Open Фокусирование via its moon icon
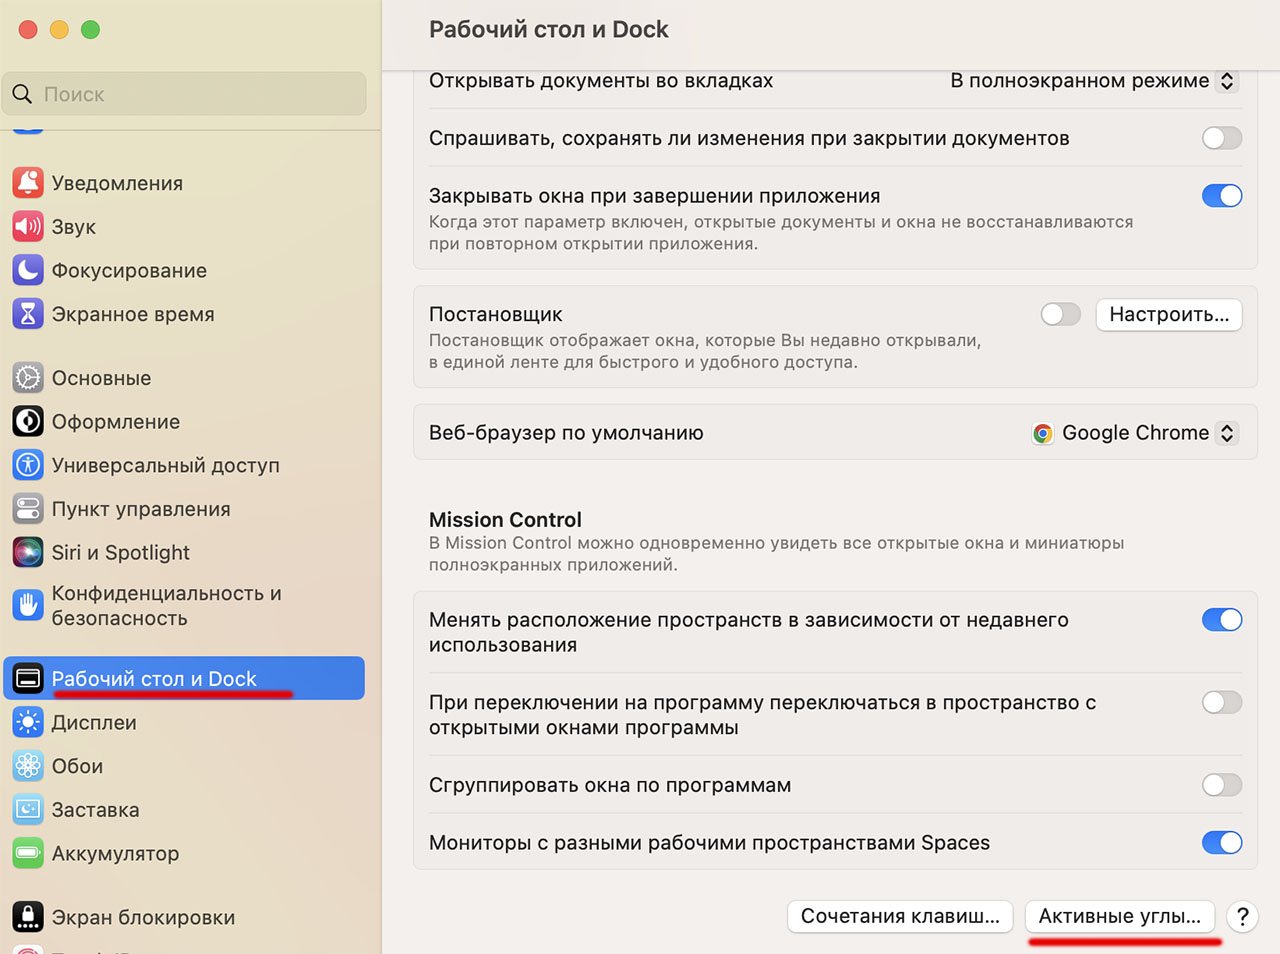 point(28,270)
